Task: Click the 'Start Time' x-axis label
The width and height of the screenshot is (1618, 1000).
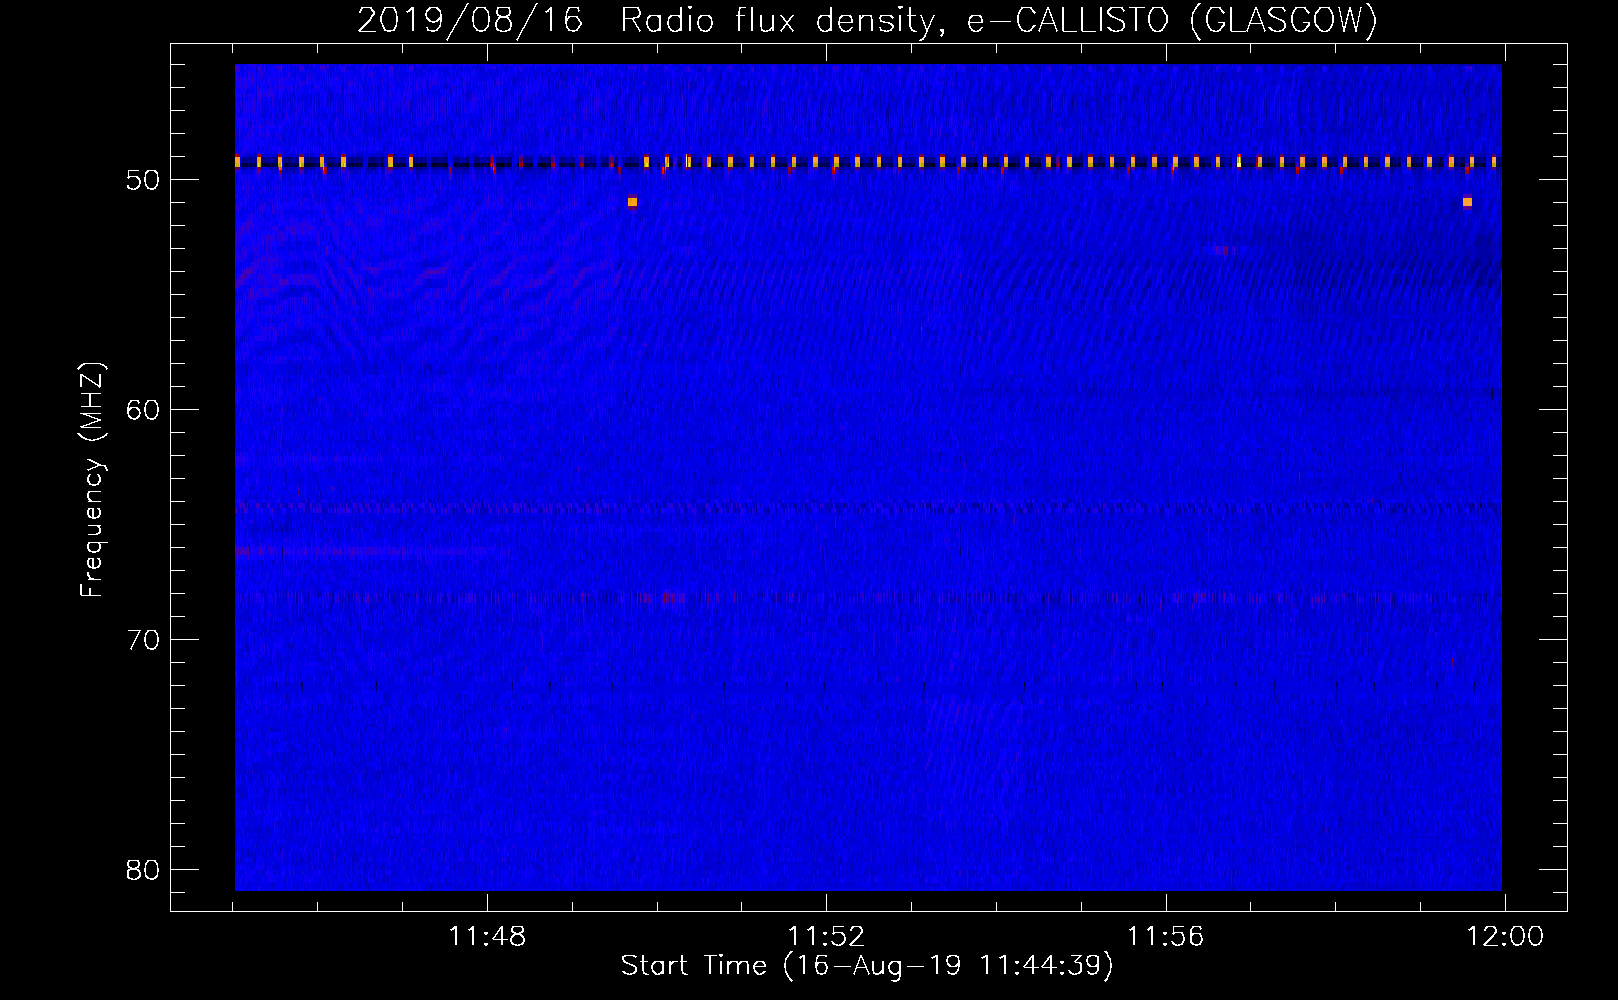Action: [x=867, y=966]
